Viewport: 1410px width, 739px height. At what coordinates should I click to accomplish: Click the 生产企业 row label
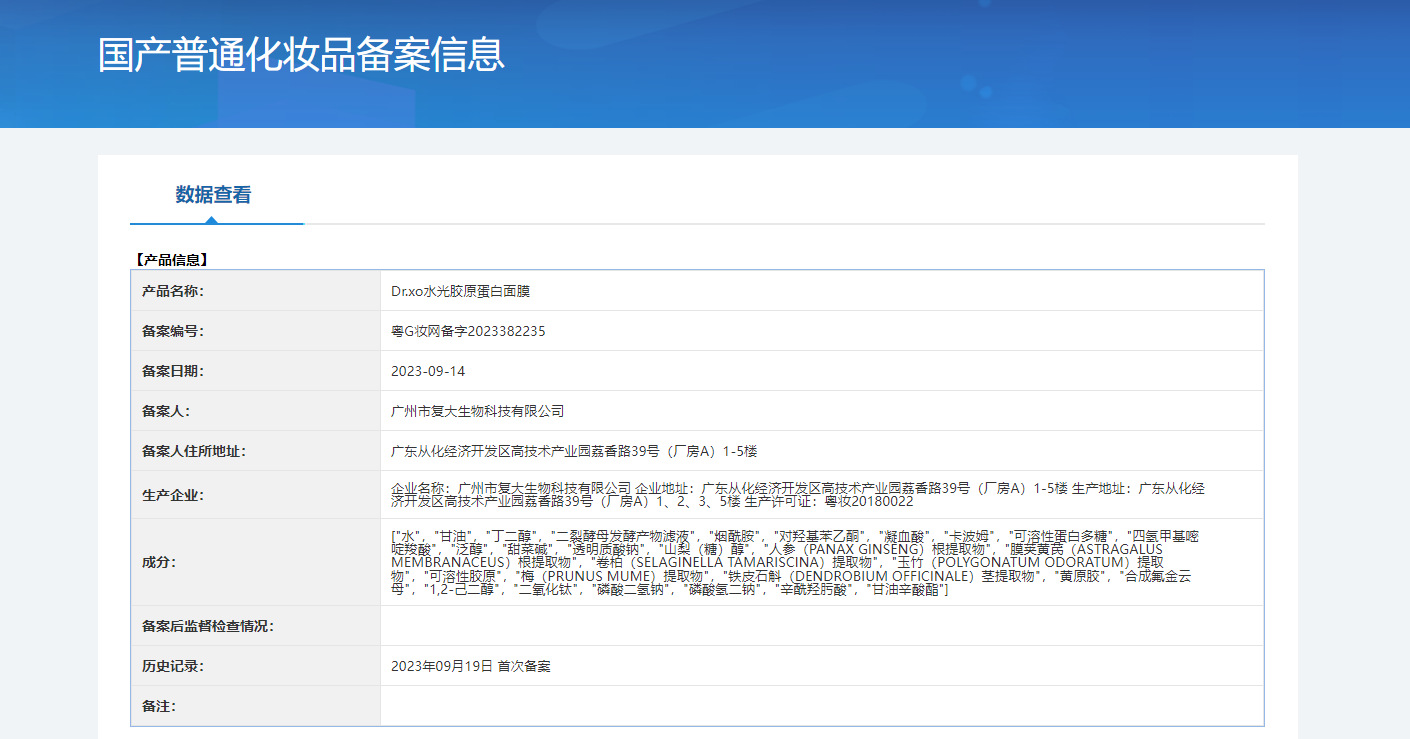173,495
